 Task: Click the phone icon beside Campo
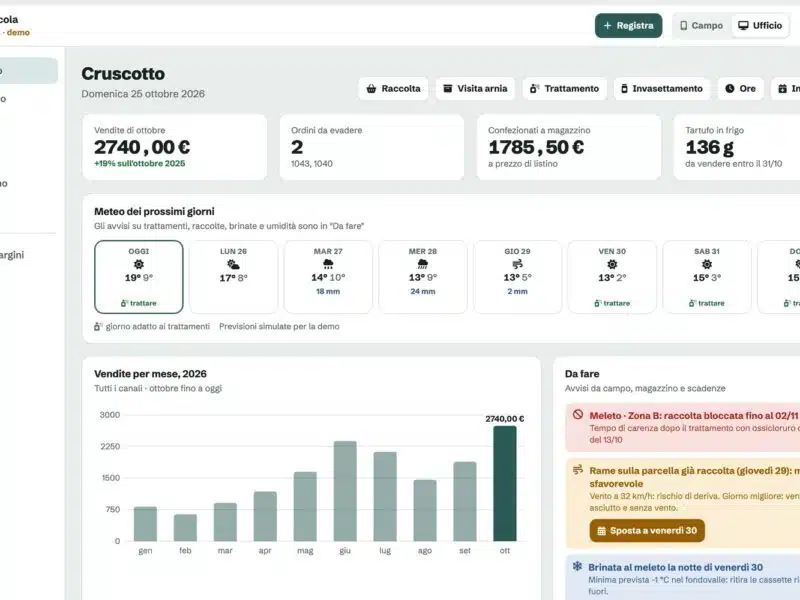tap(684, 26)
